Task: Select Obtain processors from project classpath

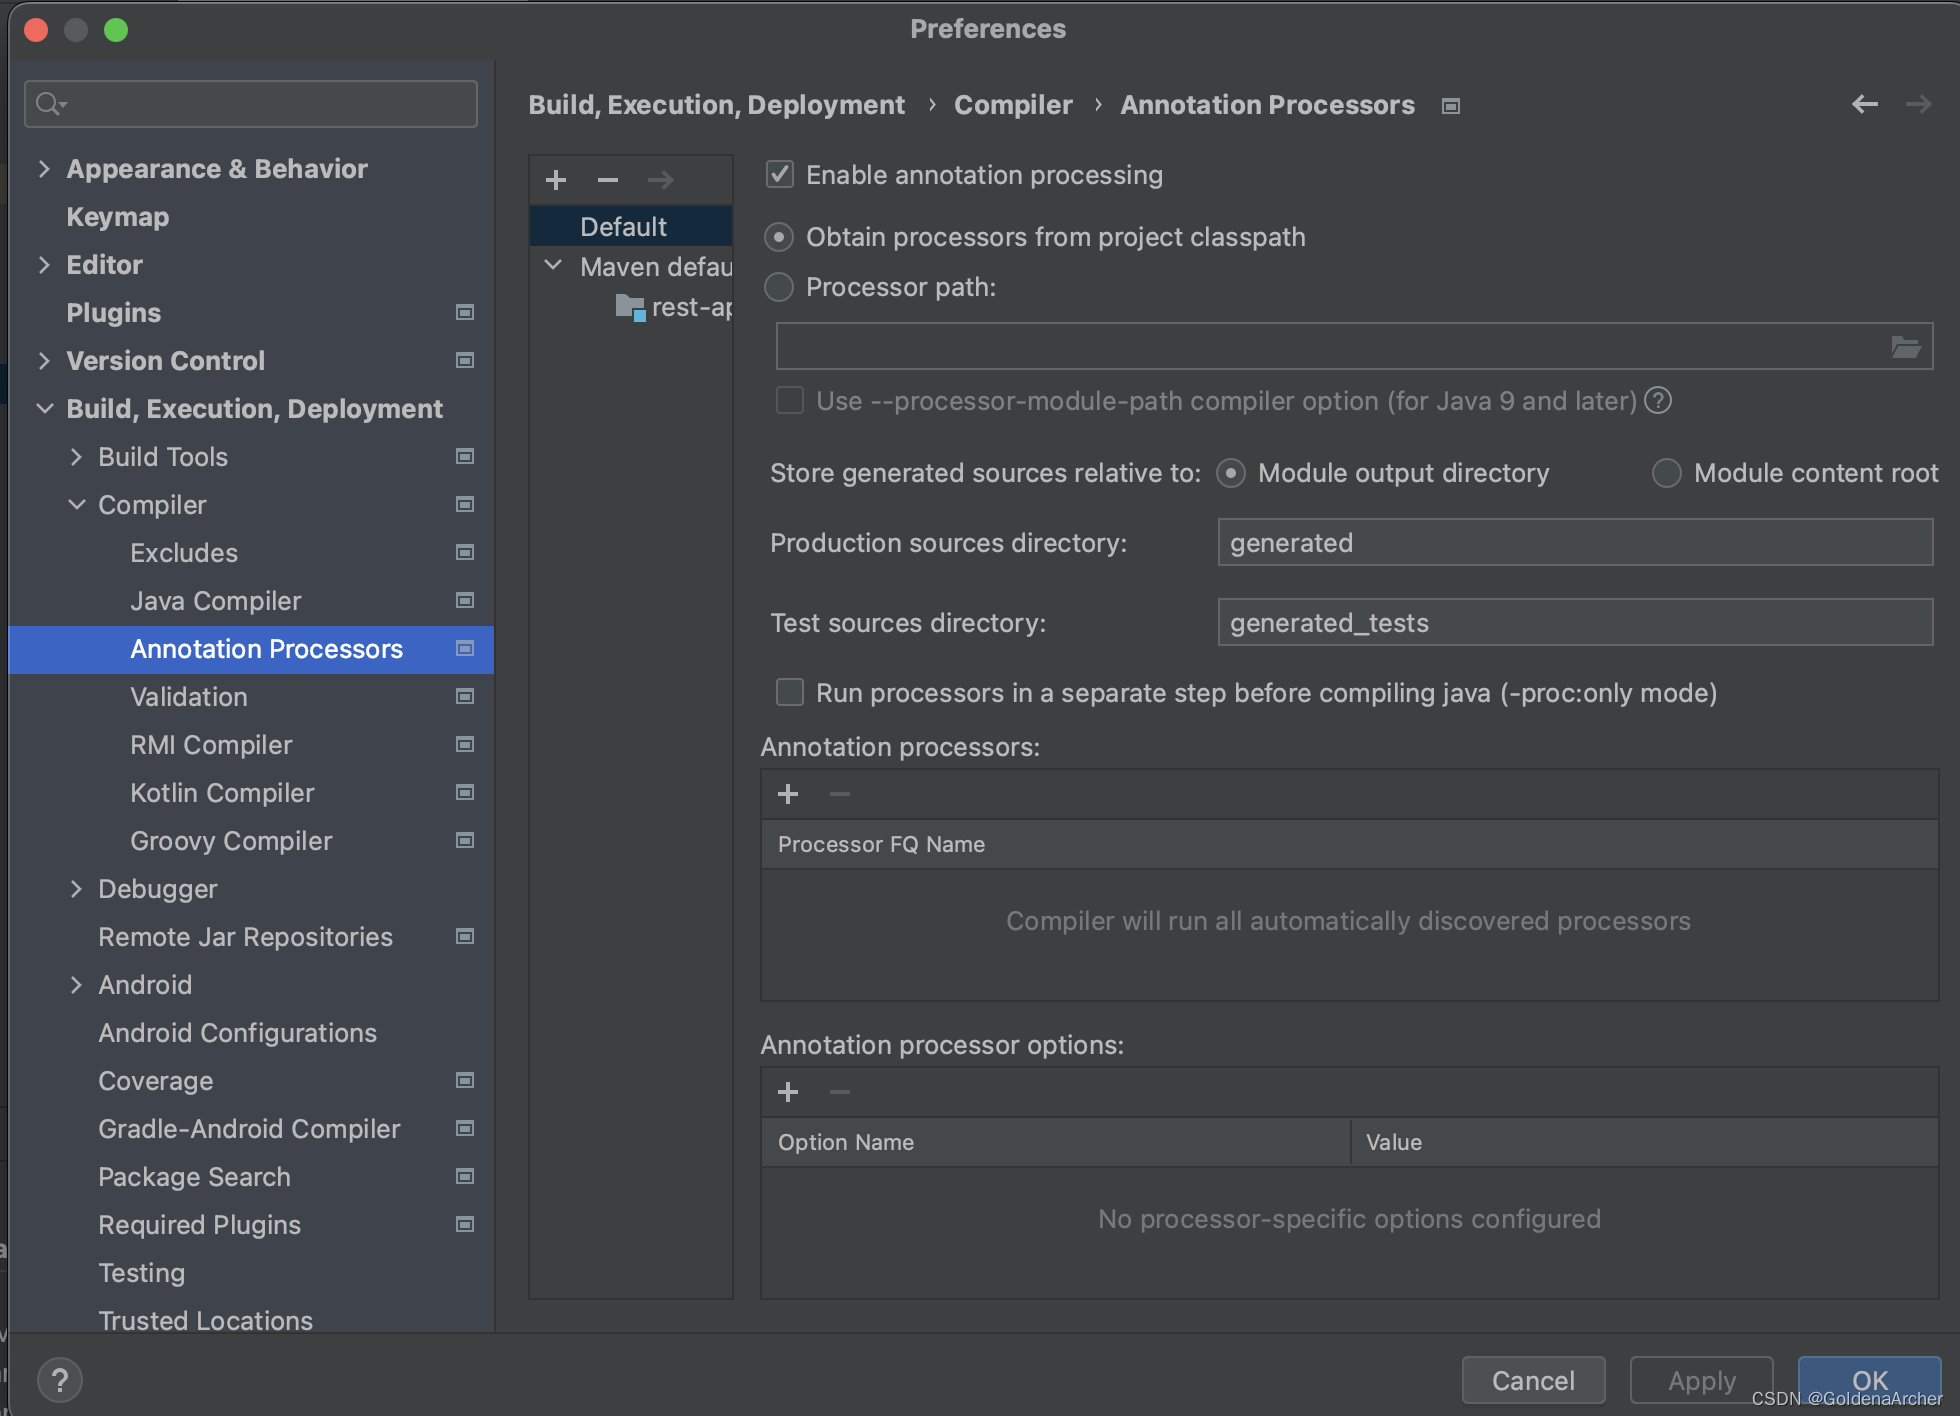Action: tap(779, 237)
